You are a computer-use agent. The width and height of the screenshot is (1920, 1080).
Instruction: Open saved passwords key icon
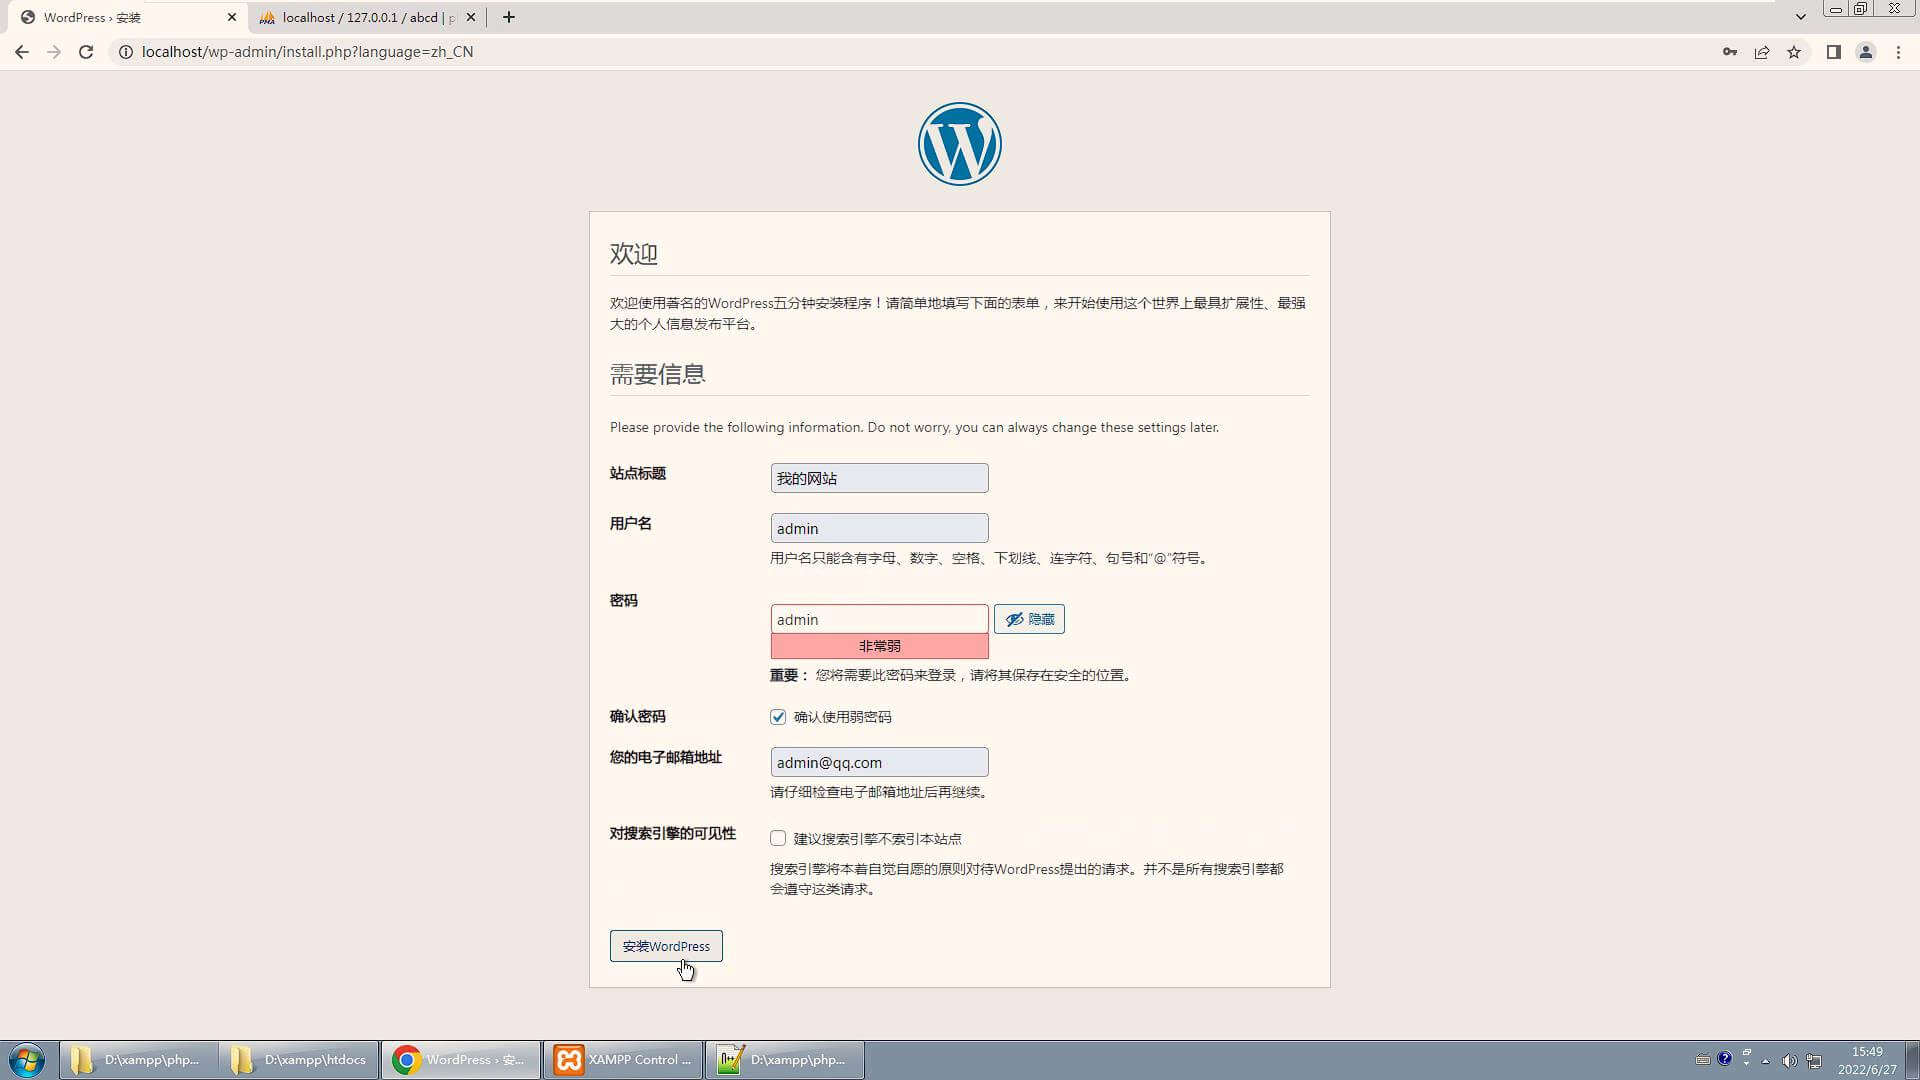(x=1729, y=52)
